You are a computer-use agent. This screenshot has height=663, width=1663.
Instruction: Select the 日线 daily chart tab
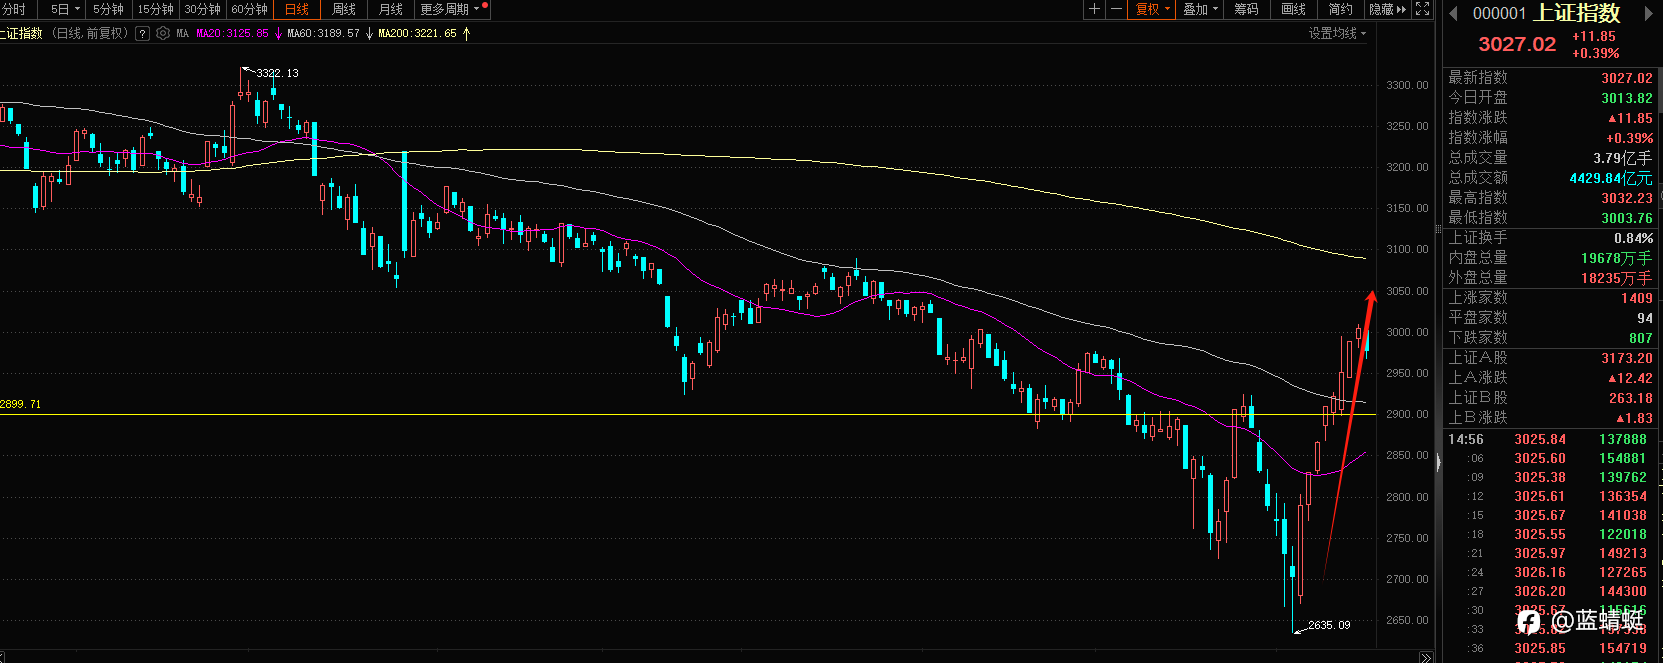pos(297,9)
